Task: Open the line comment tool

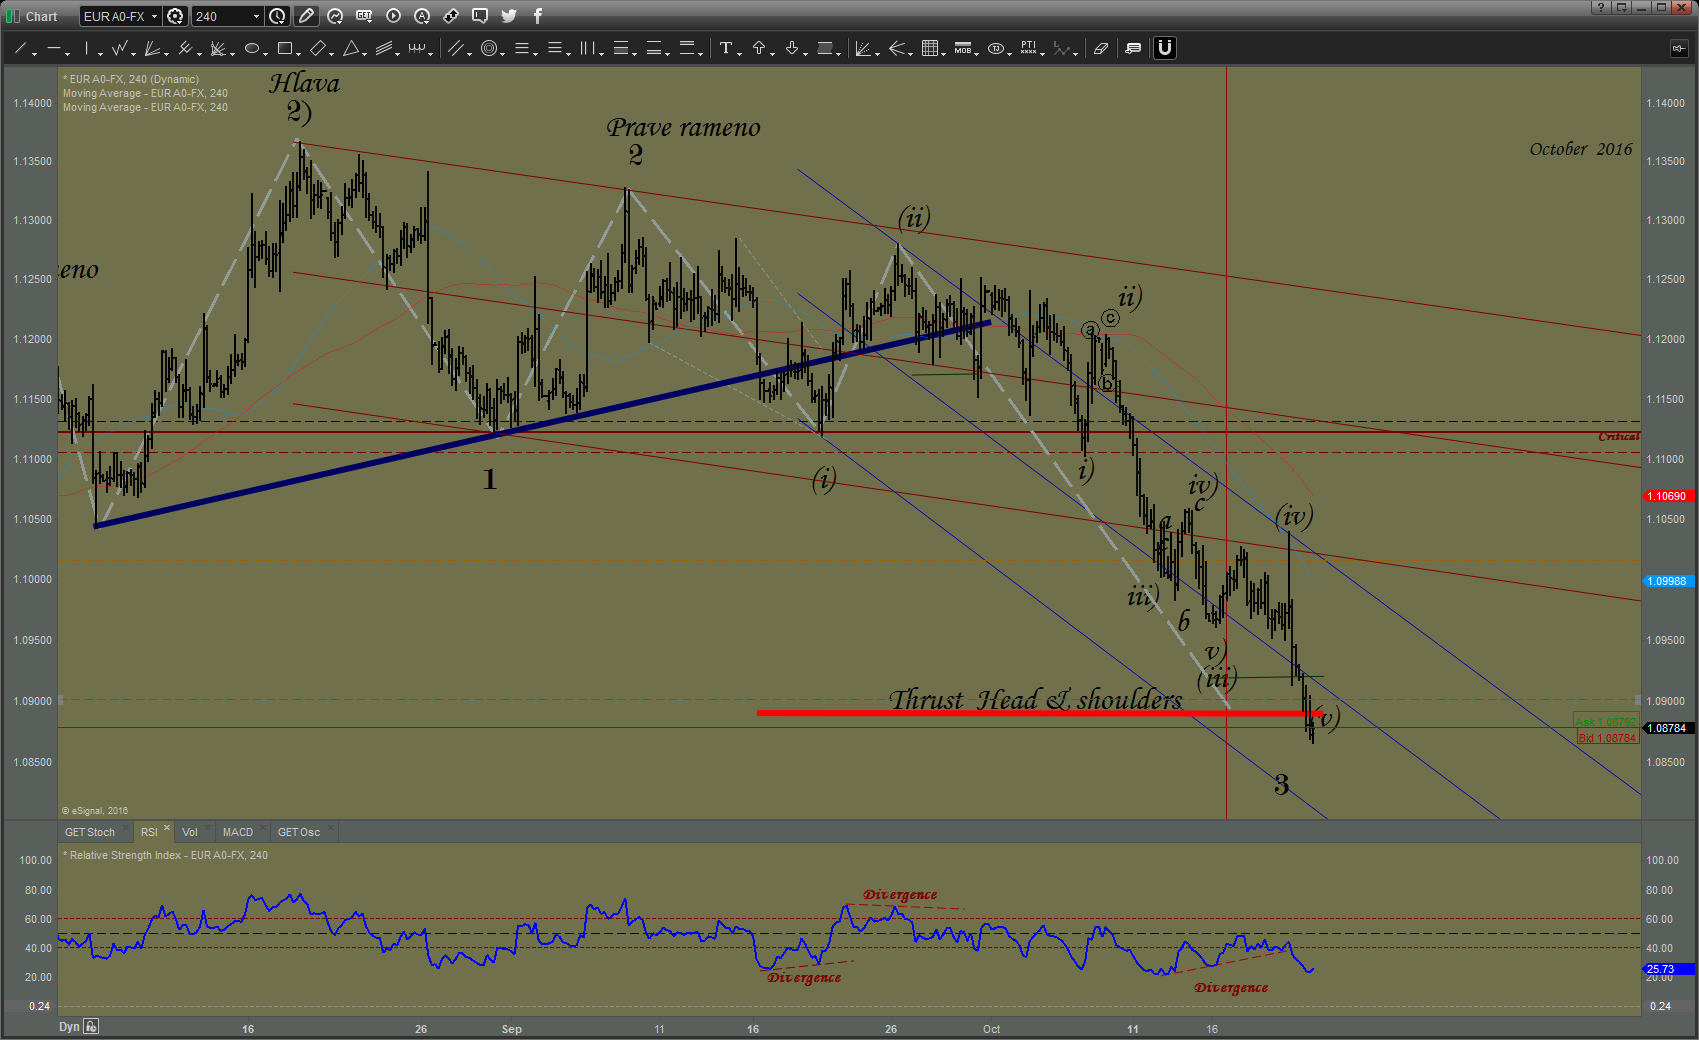Action: coord(1133,48)
